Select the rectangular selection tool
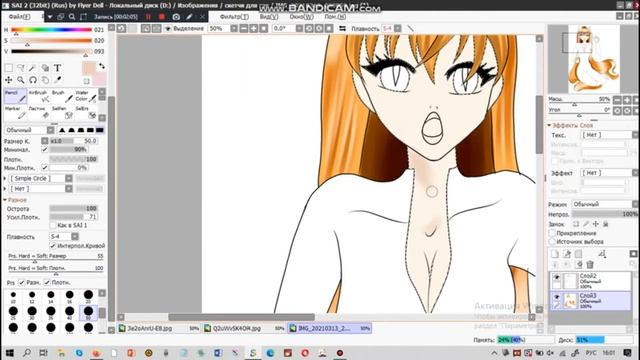 (9, 68)
